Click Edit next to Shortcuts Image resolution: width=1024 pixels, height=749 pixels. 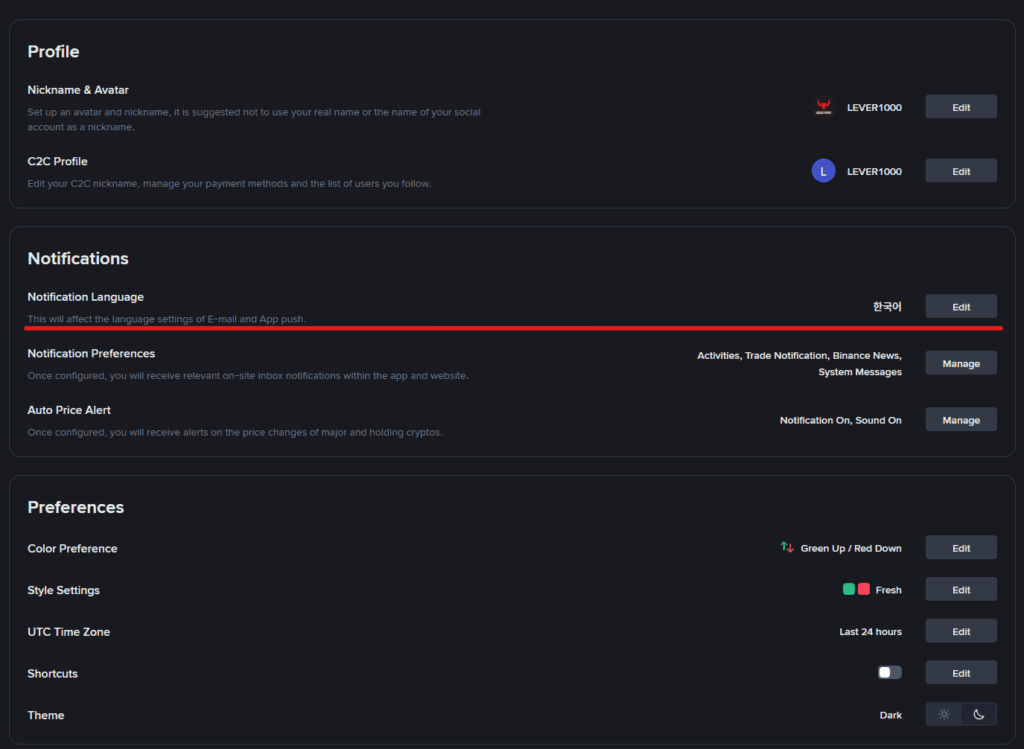(960, 672)
